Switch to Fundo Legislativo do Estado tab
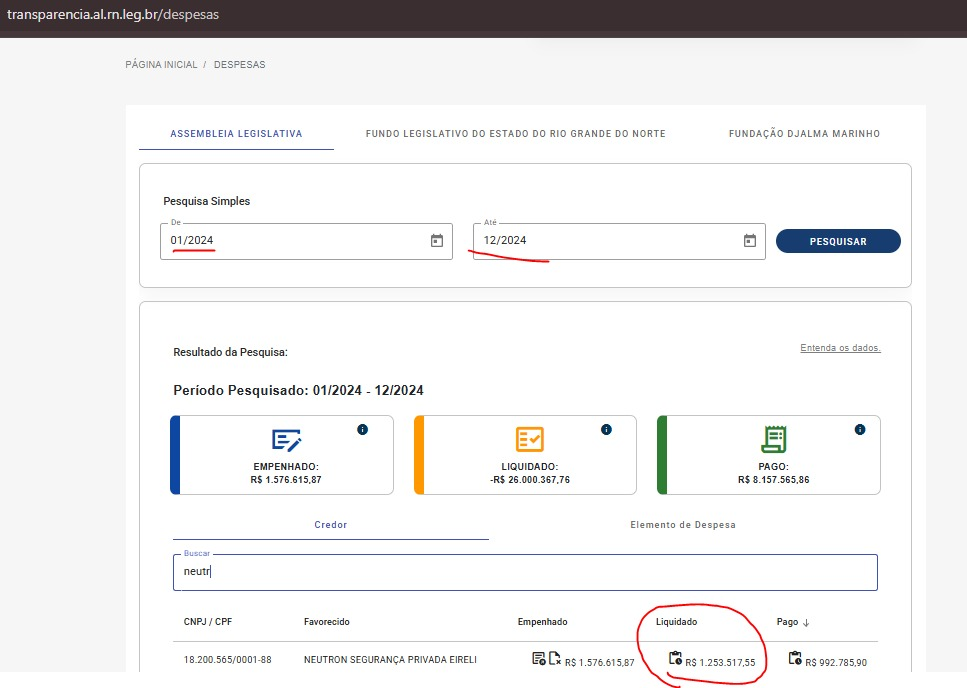The image size is (967, 688). coord(516,134)
